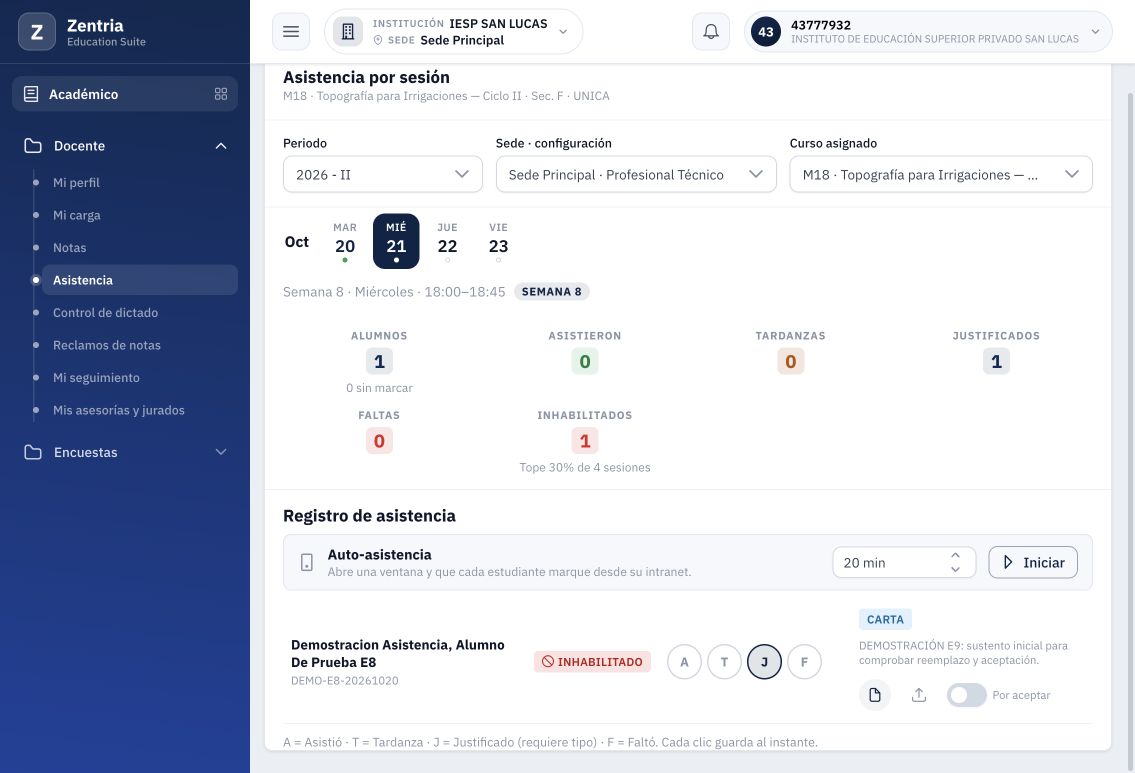Viewport: 1135px width, 773px height.
Task: Mark student as J (Justificado)
Action: (x=764, y=662)
